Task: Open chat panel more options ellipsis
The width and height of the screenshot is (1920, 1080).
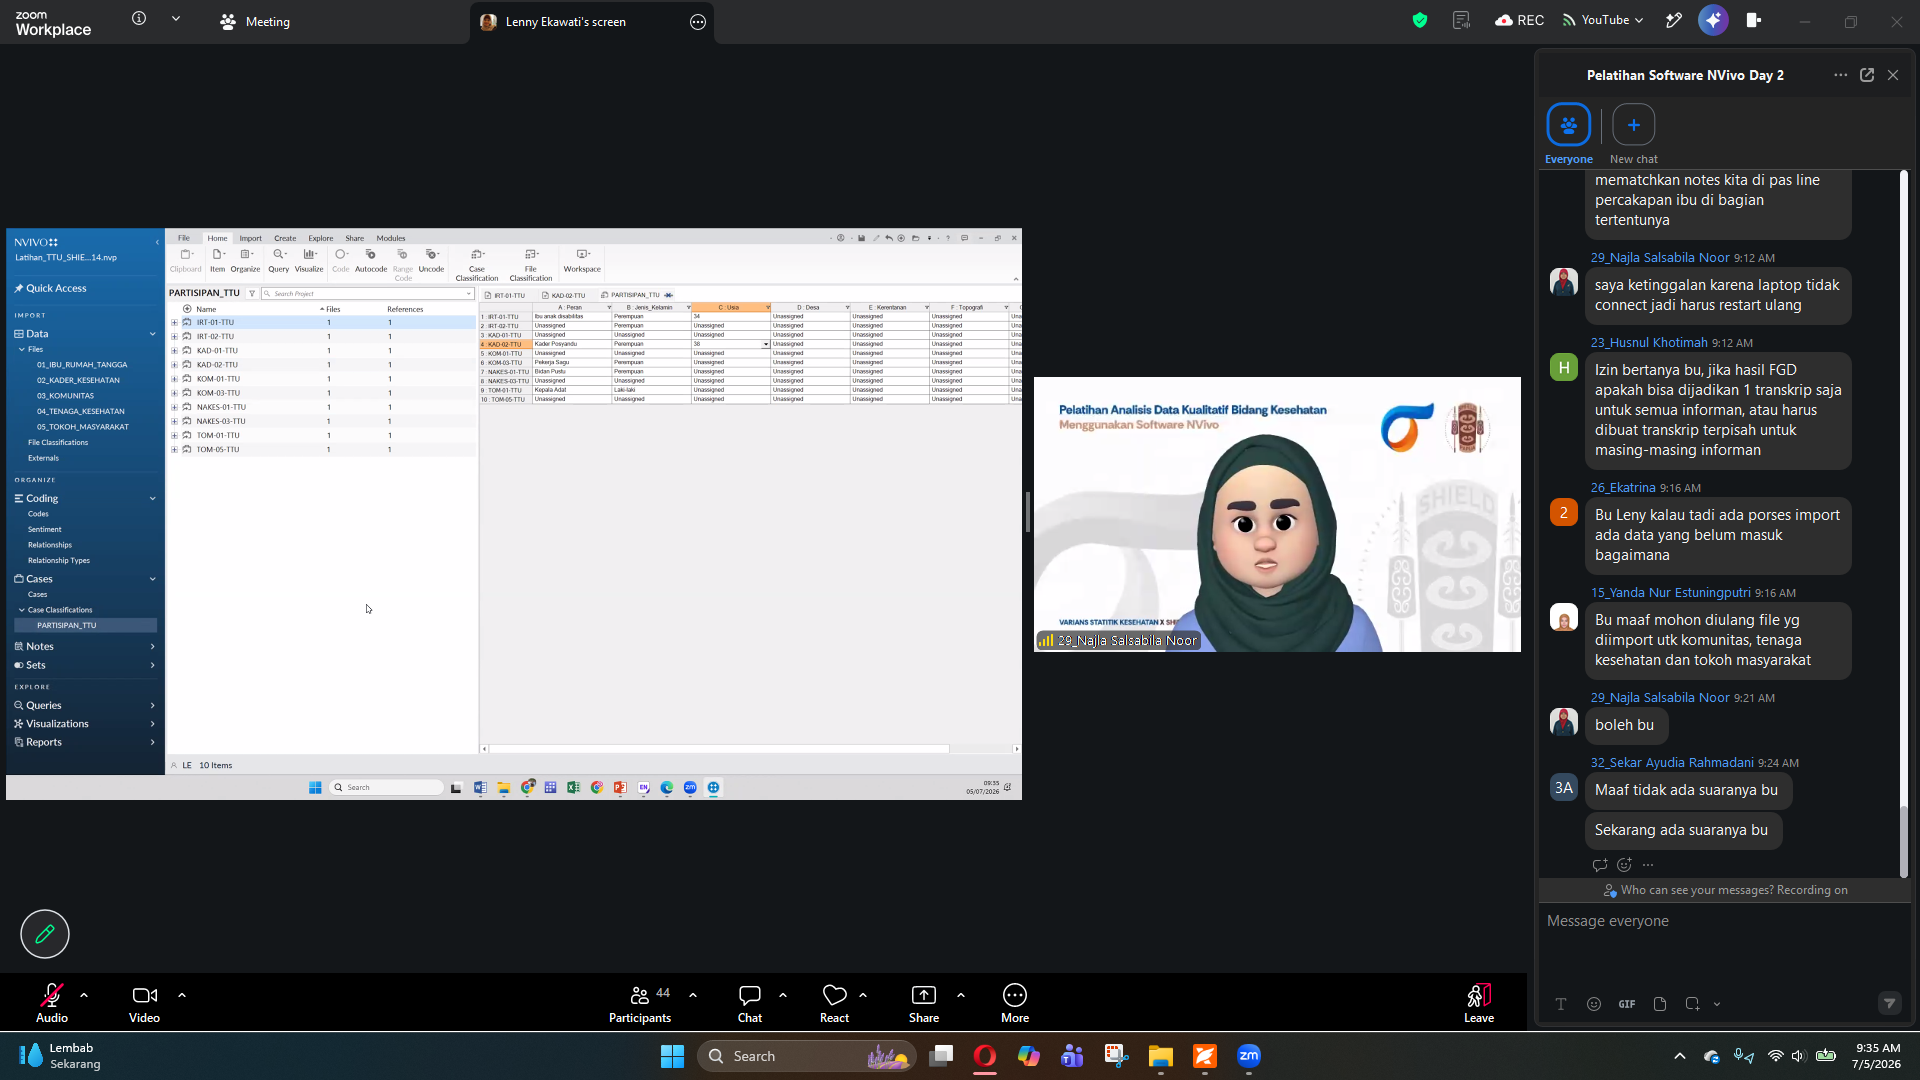Action: (x=1840, y=75)
